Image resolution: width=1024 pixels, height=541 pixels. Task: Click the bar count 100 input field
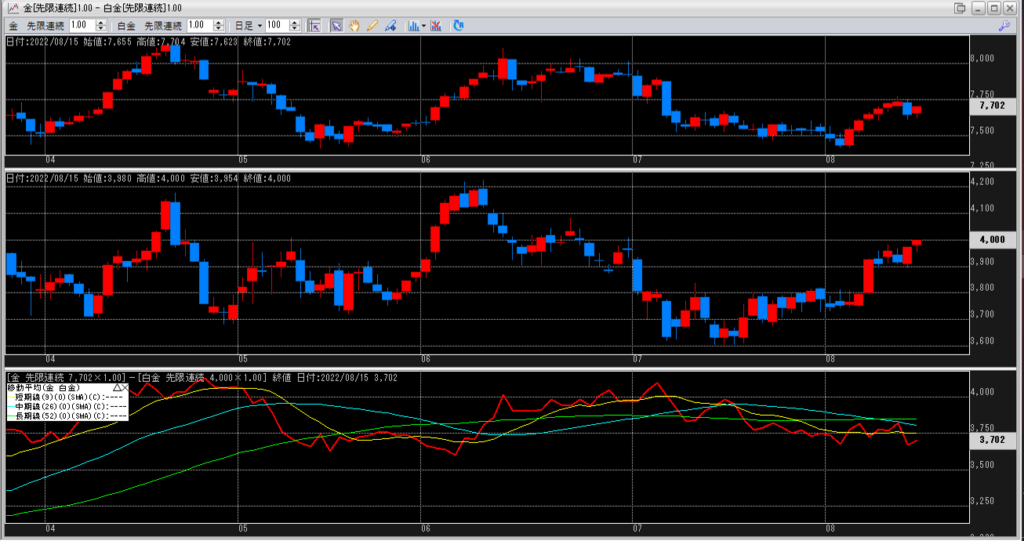(x=277, y=24)
